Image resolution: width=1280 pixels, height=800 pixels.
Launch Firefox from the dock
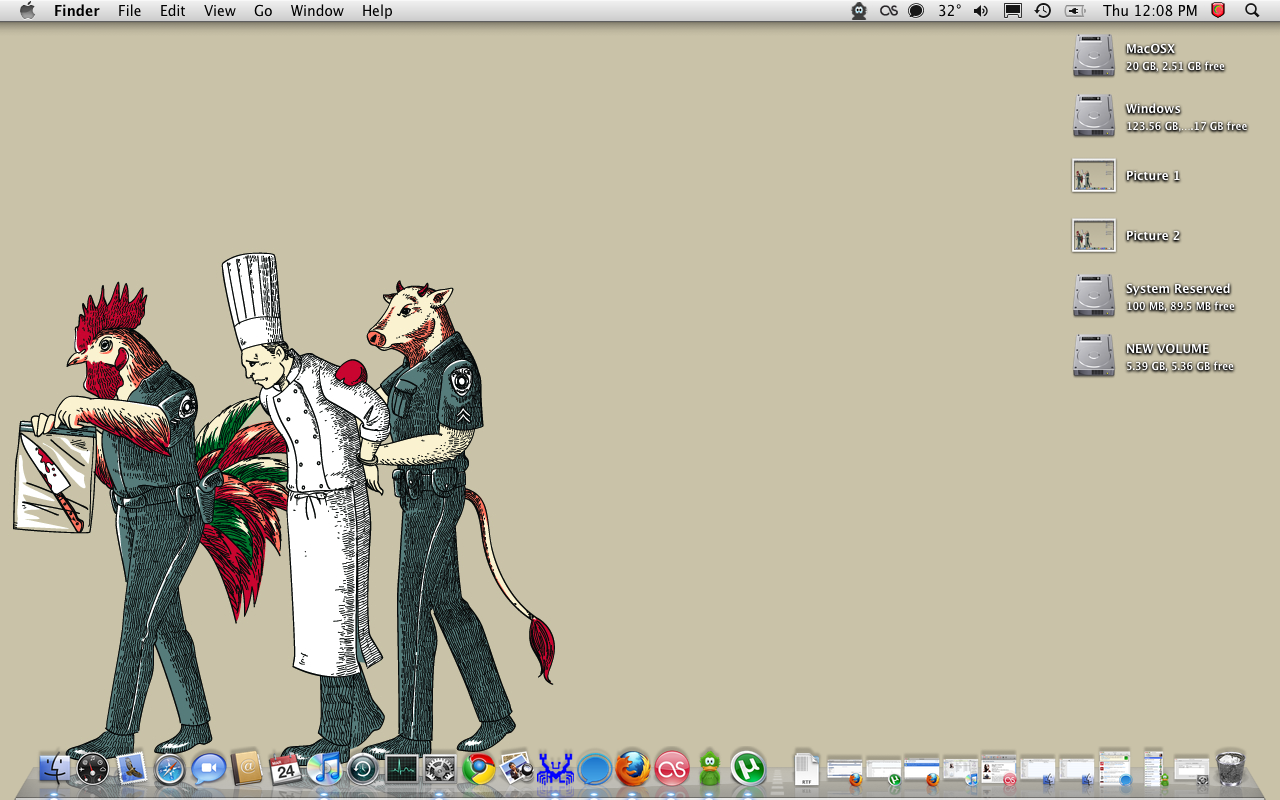tap(633, 769)
